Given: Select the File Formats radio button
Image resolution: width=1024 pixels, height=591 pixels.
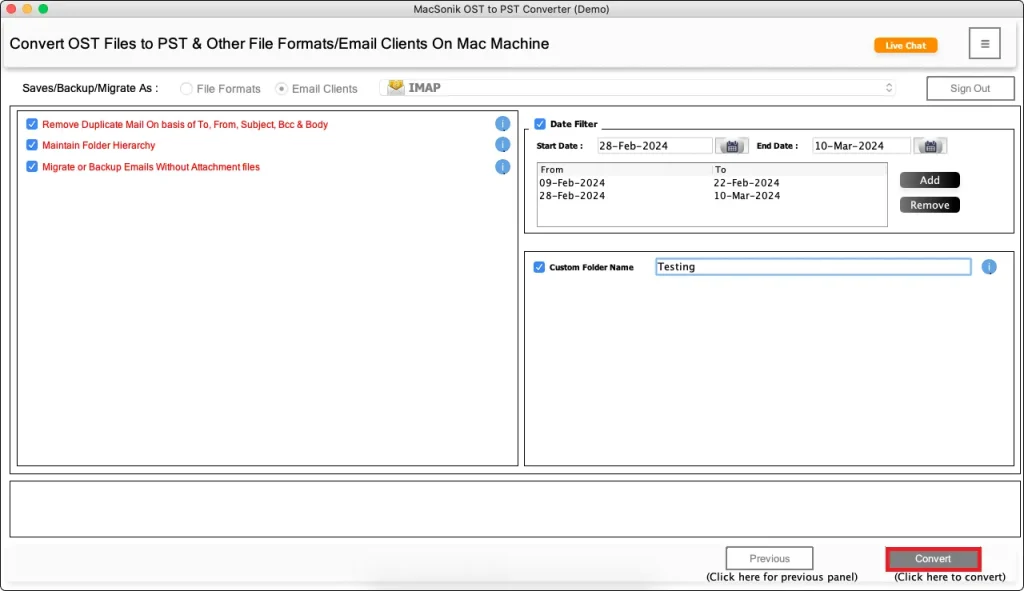Looking at the screenshot, I should click(187, 89).
